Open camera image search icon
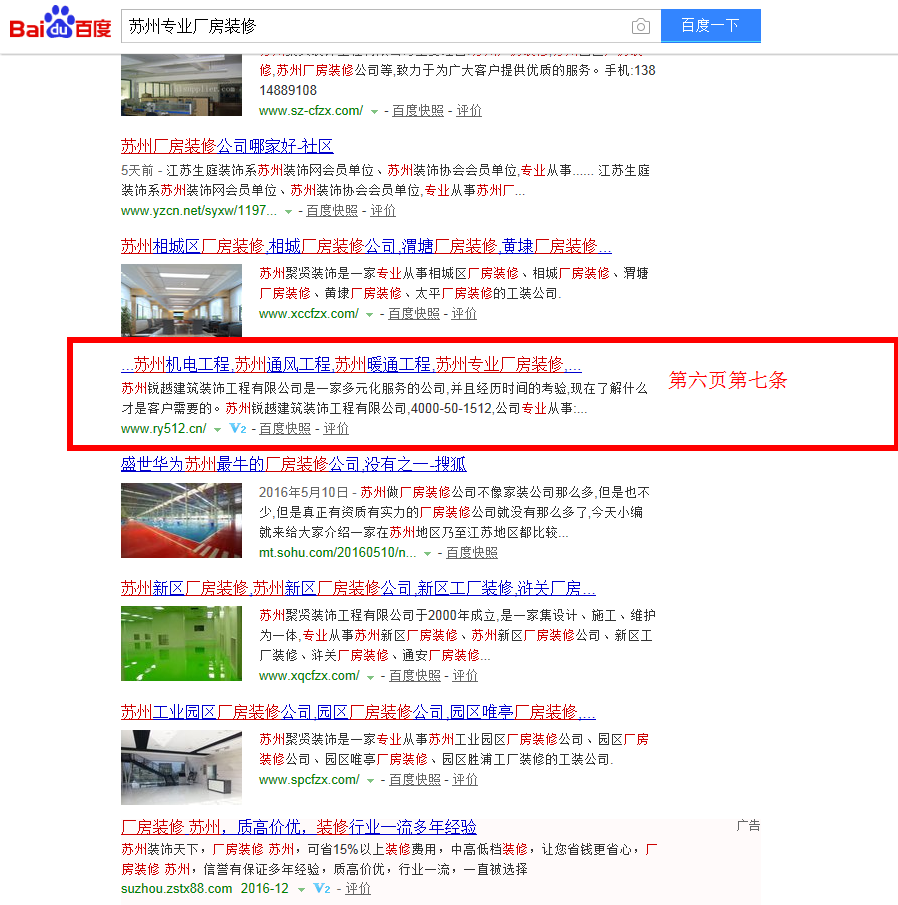Image resolution: width=898 pixels, height=905 pixels. tap(641, 26)
